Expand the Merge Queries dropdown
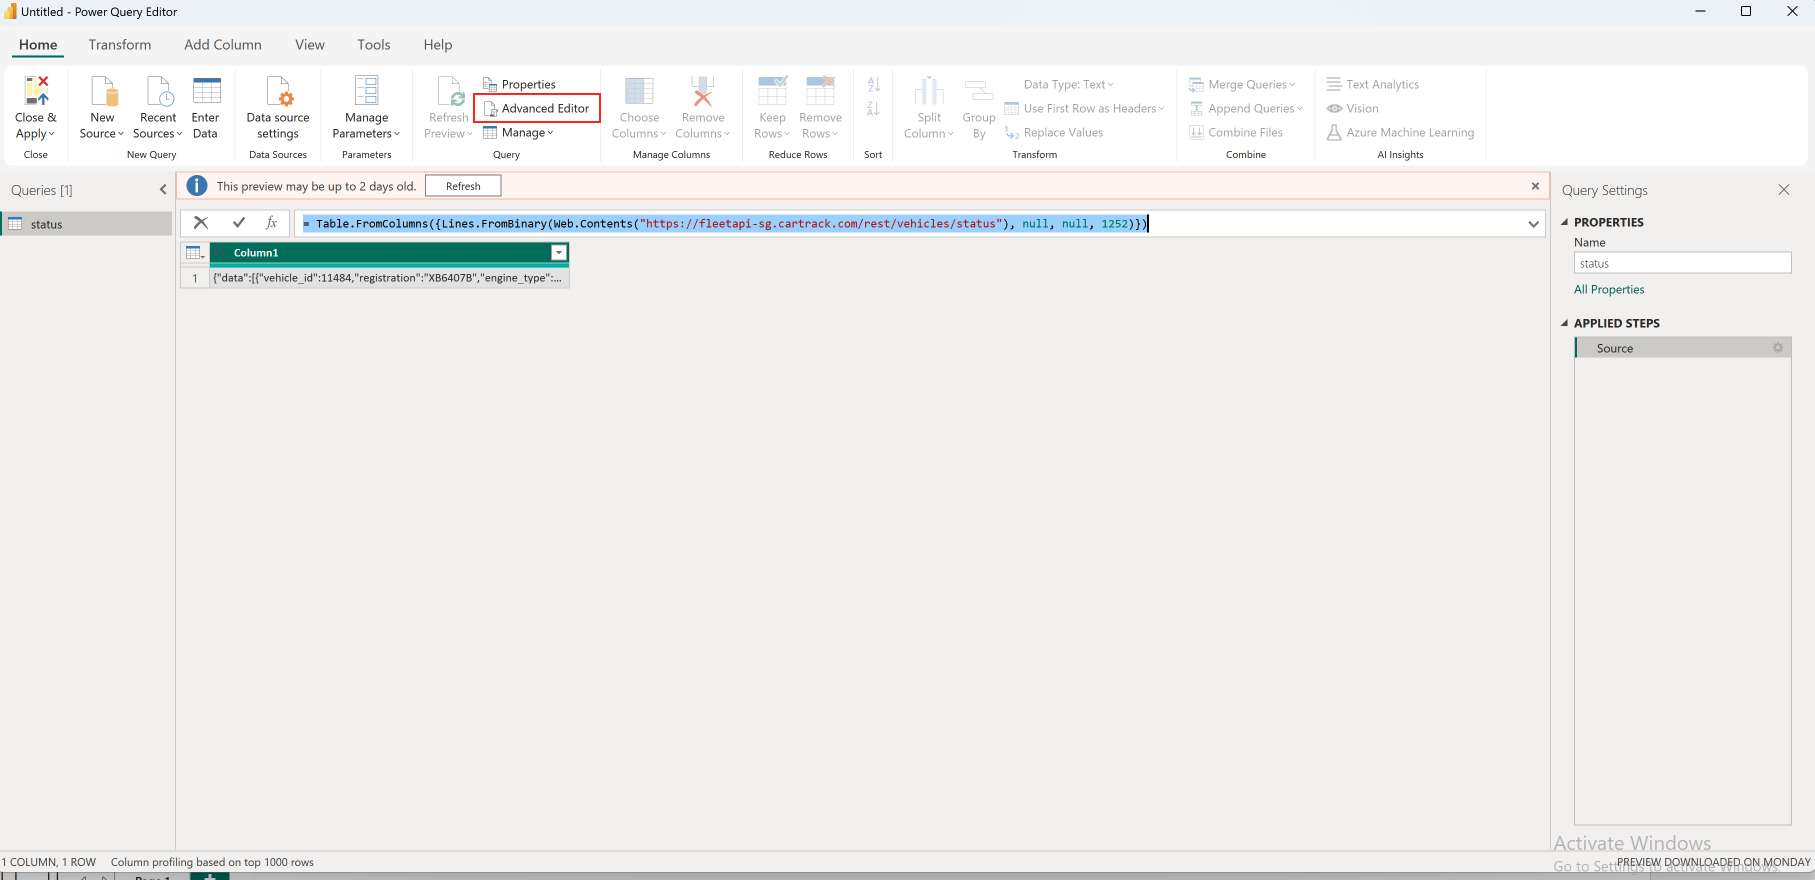This screenshot has height=880, width=1815. pyautogui.click(x=1242, y=84)
